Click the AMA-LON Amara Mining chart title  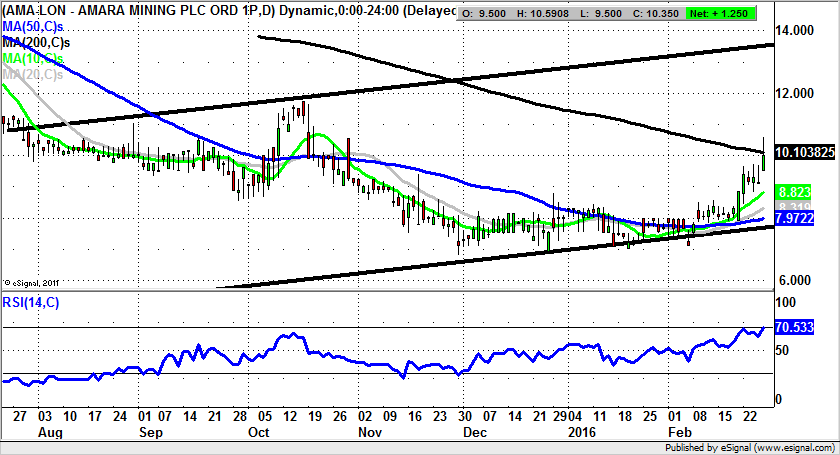(x=230, y=13)
